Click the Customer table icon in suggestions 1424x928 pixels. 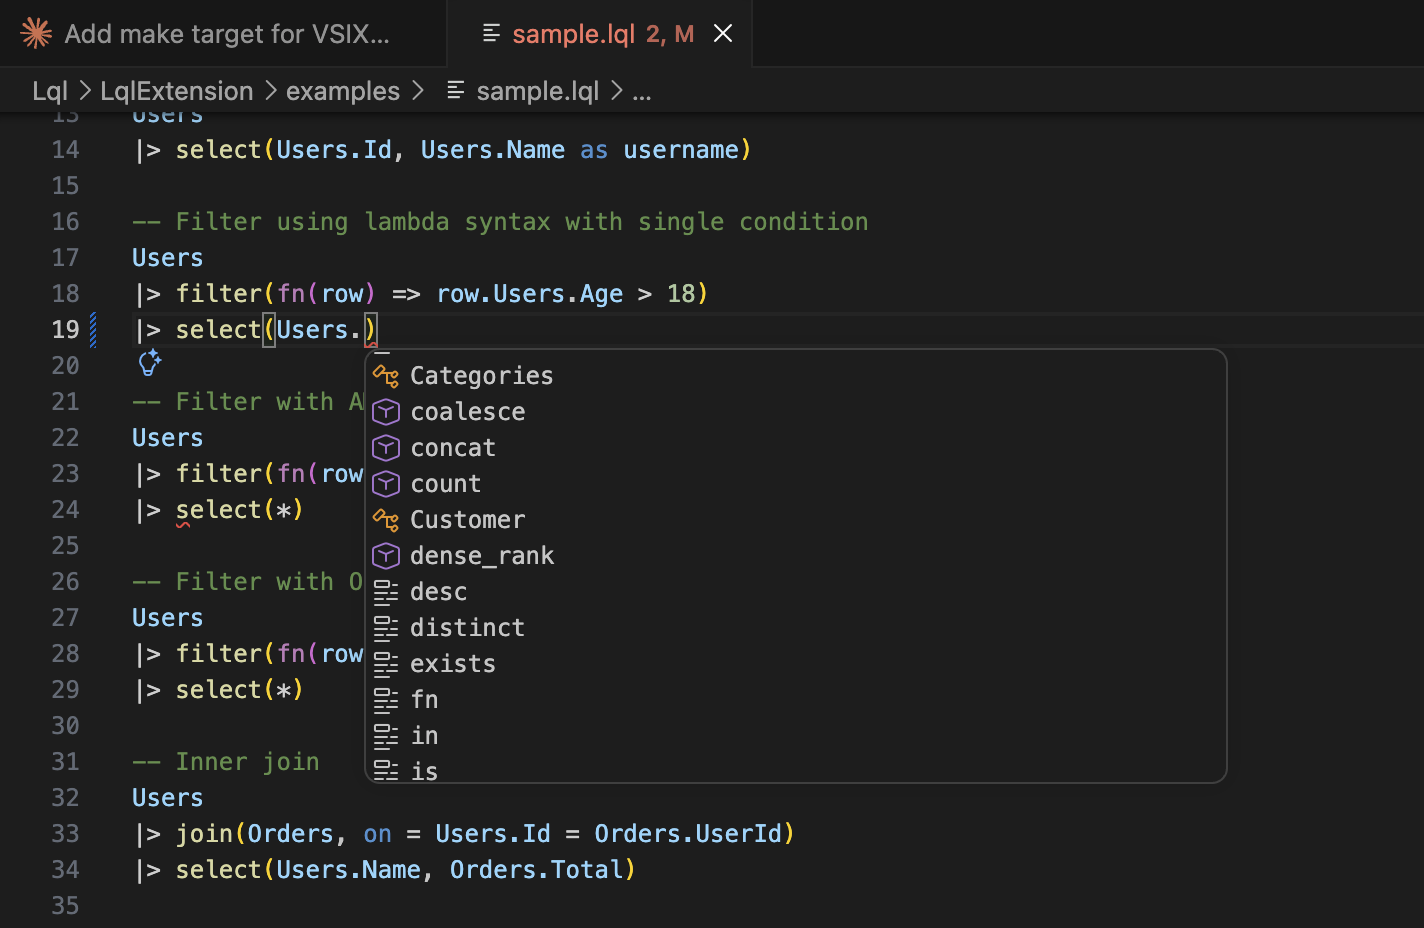(386, 520)
